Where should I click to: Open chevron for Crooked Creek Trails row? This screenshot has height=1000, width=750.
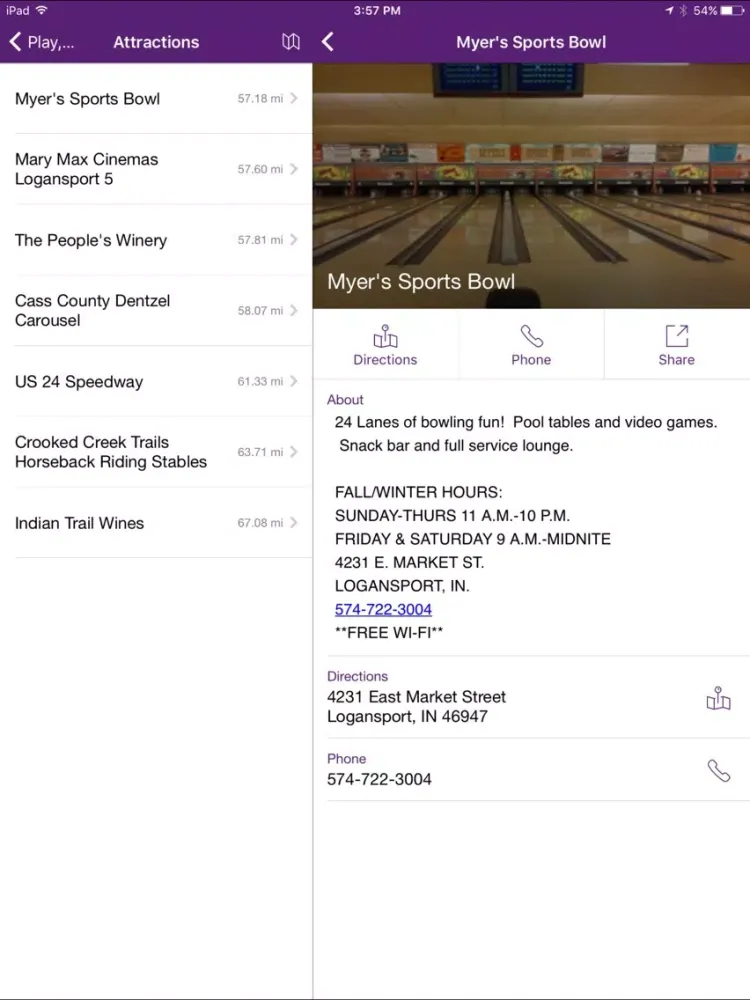pyautogui.click(x=293, y=452)
